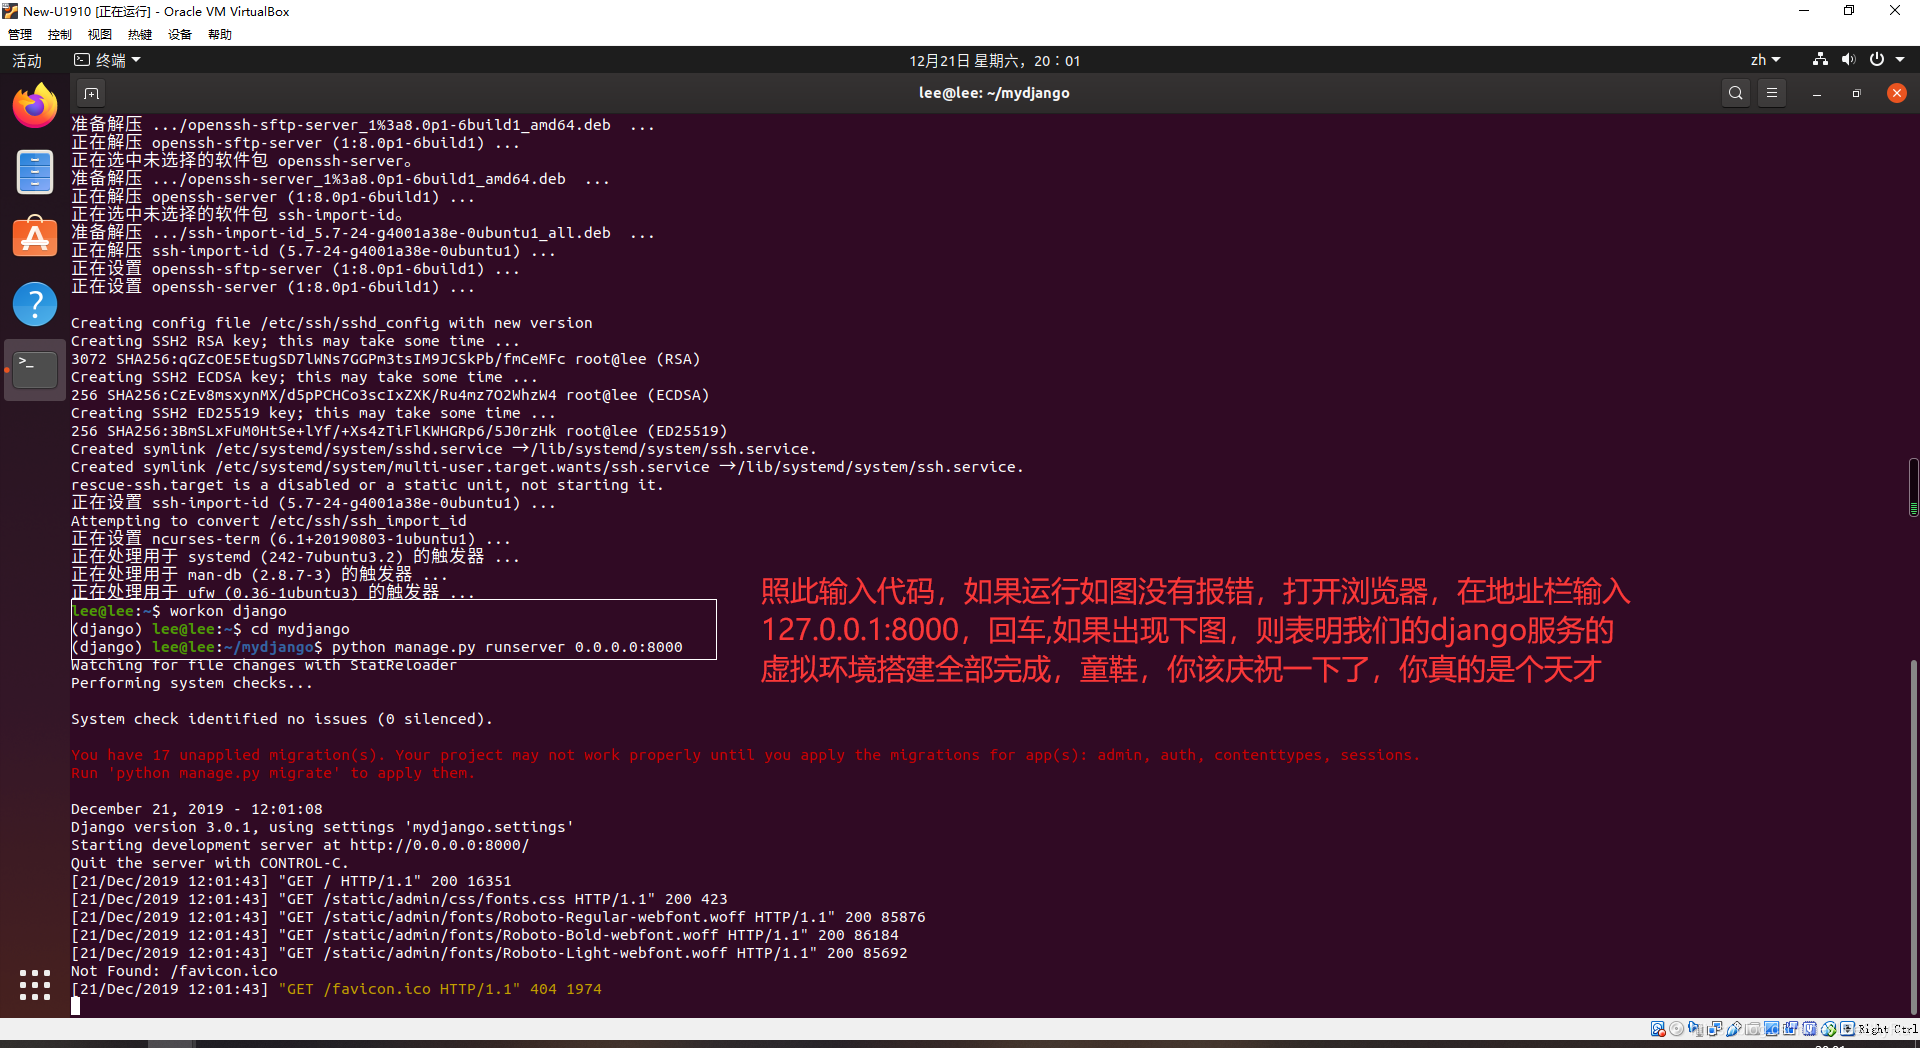Click VirtualBox audio status icon
The image size is (1920, 1048).
(x=1695, y=1029)
